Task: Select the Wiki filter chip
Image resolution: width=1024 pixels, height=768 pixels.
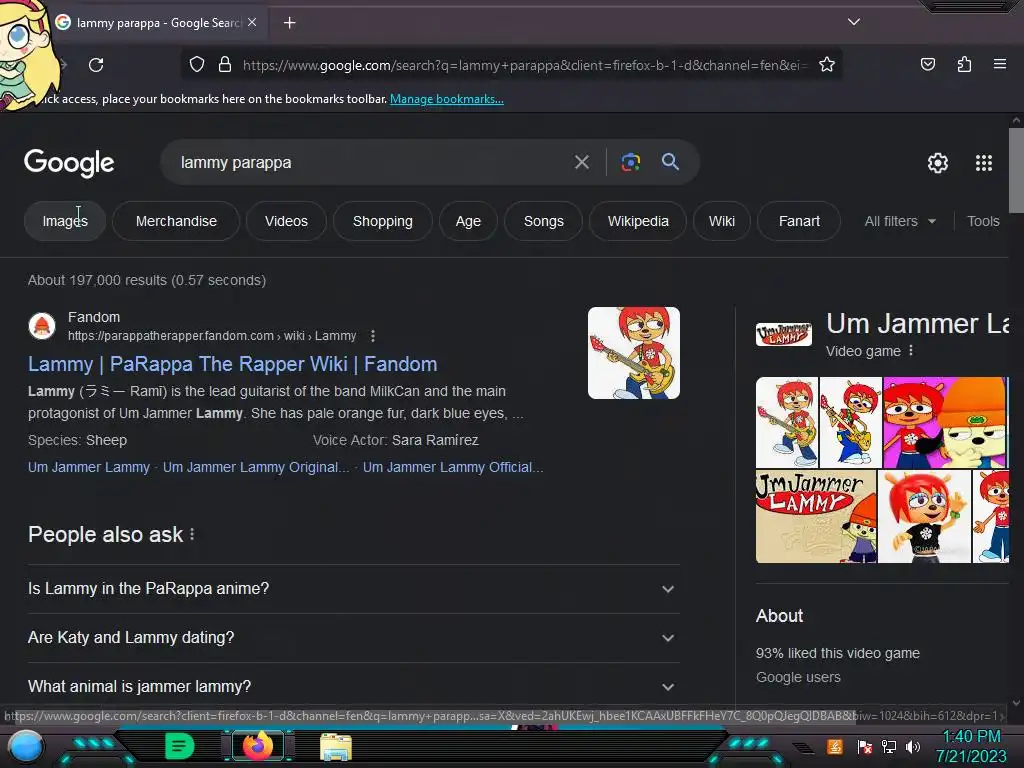Action: tap(722, 221)
